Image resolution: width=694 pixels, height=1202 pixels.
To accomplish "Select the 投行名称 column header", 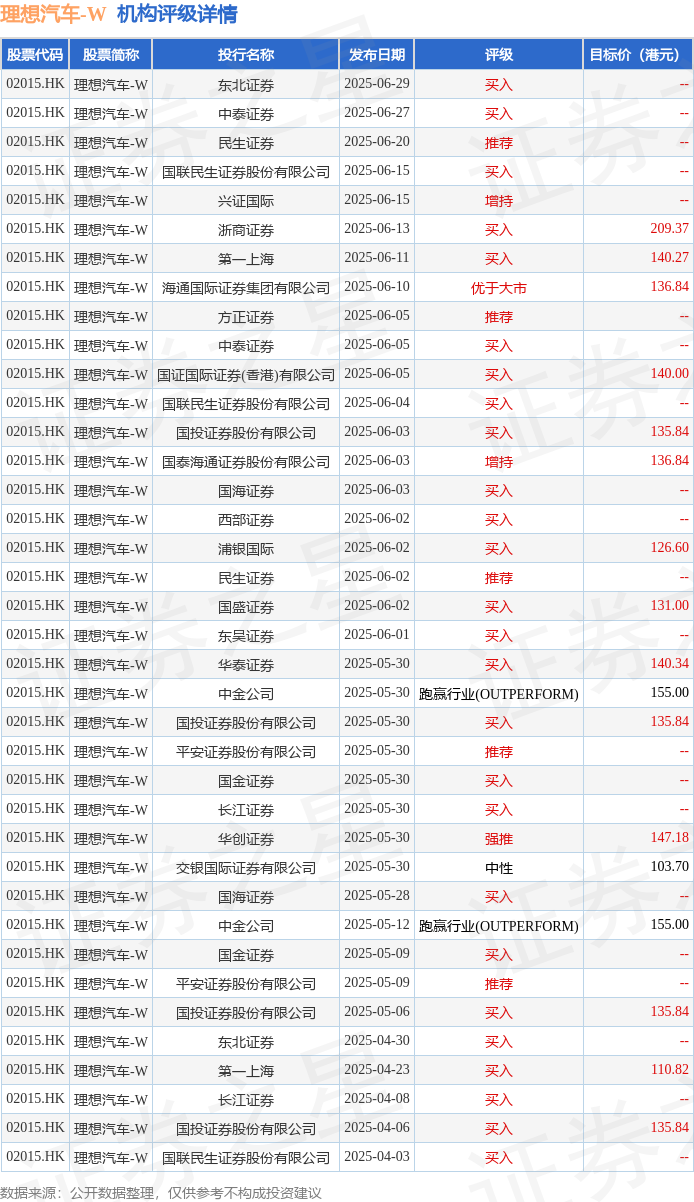I will [x=246, y=55].
